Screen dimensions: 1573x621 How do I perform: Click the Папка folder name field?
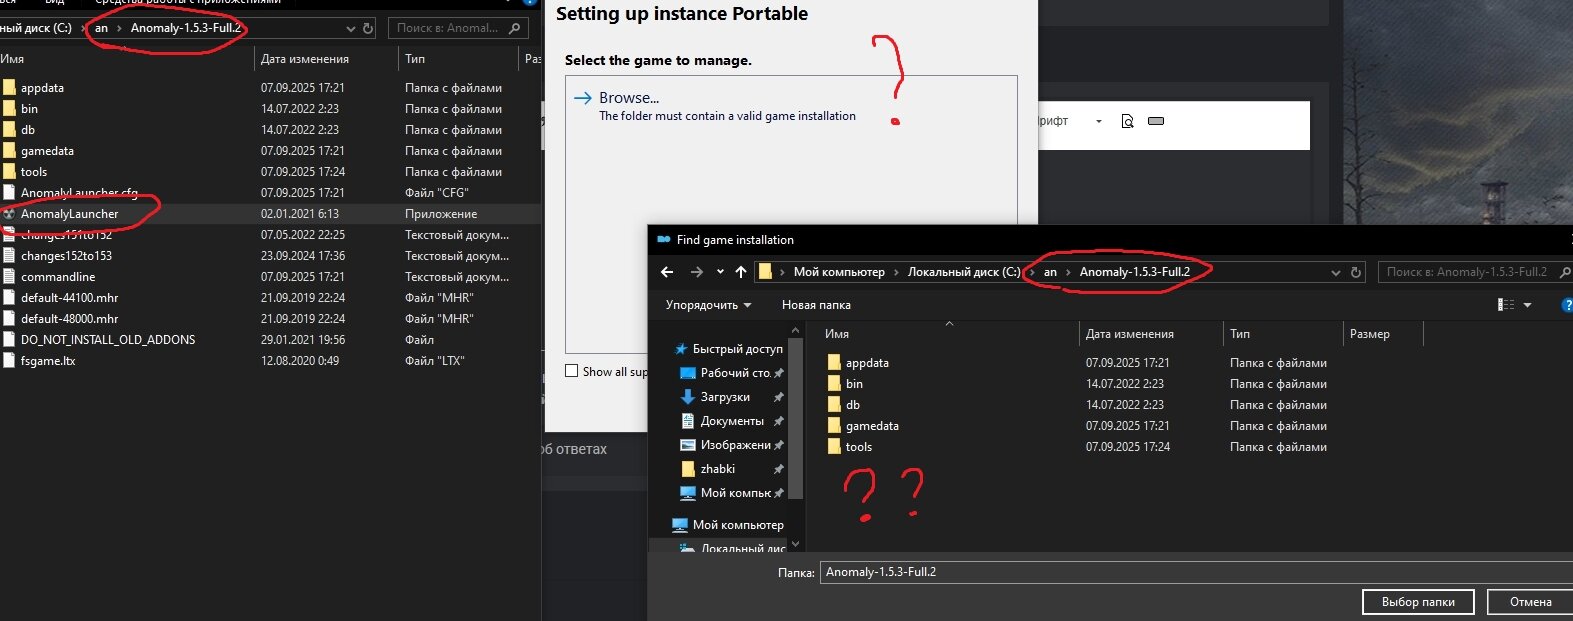[1196, 572]
